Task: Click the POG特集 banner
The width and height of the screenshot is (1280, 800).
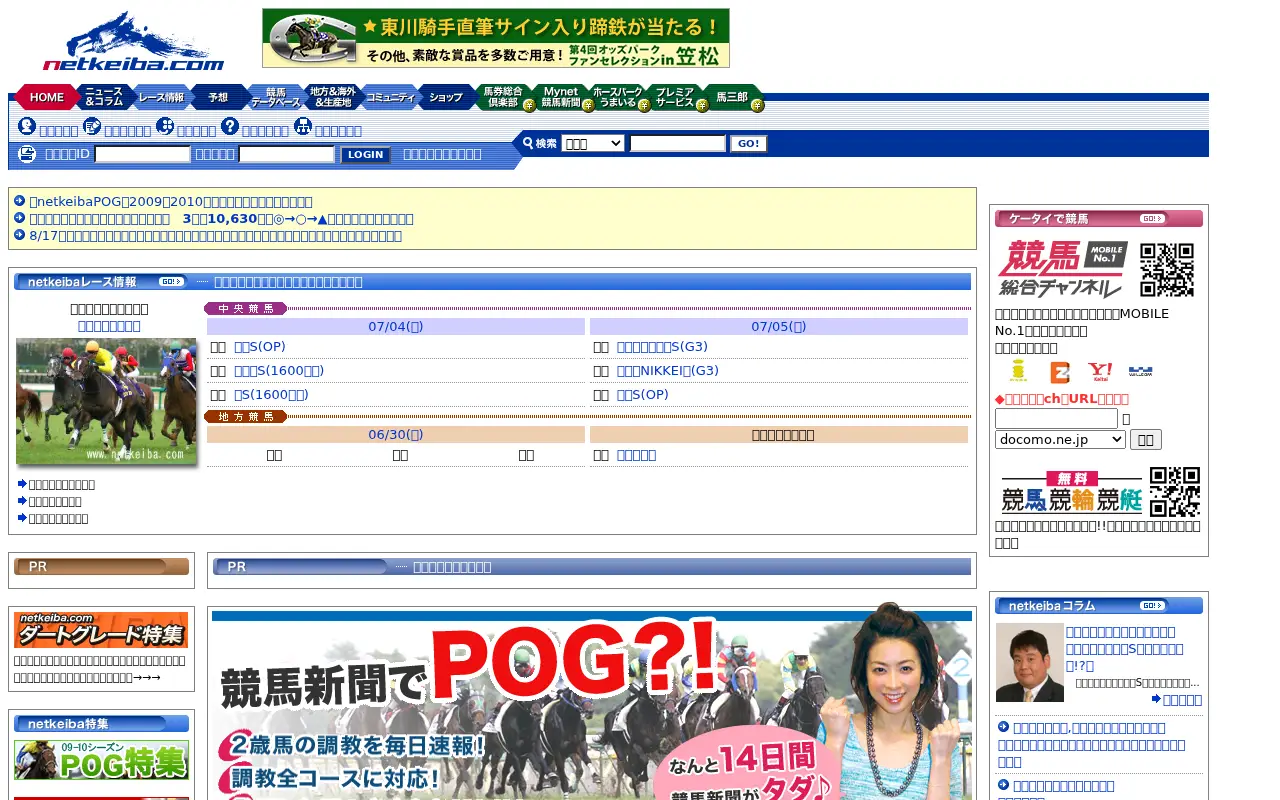Action: coord(101,760)
